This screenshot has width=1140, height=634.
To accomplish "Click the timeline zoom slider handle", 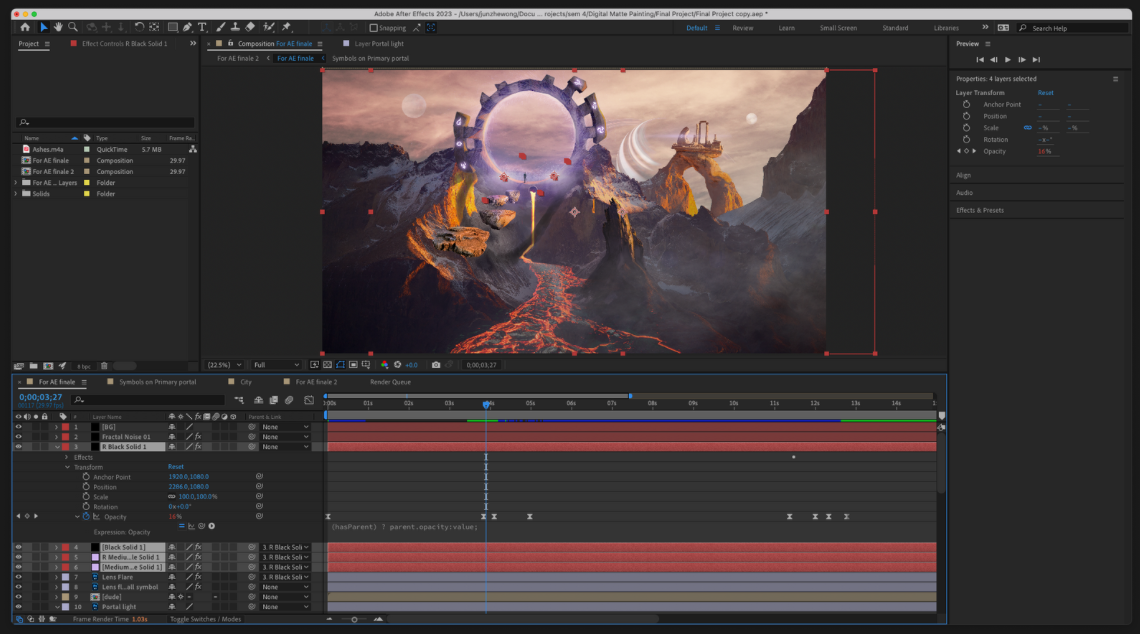I will [354, 619].
